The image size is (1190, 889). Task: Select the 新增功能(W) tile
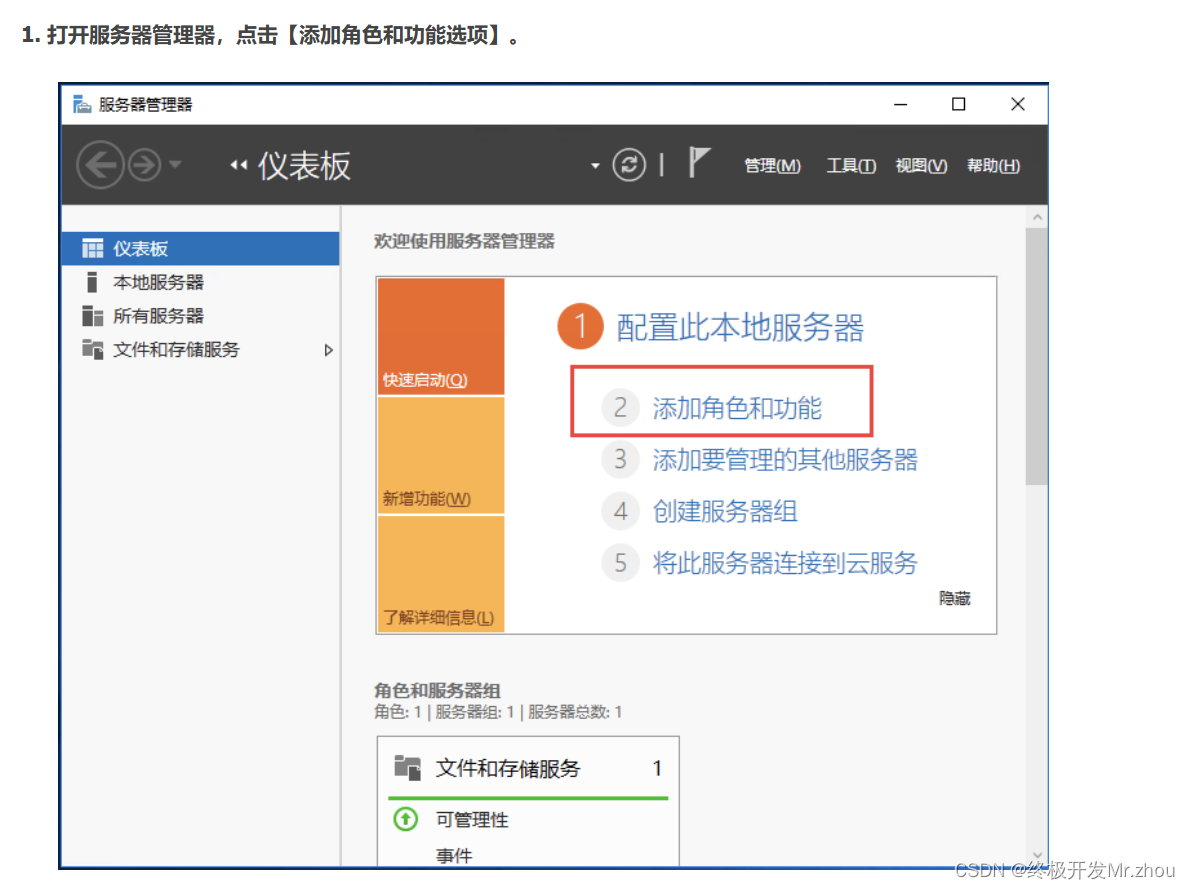click(x=441, y=456)
